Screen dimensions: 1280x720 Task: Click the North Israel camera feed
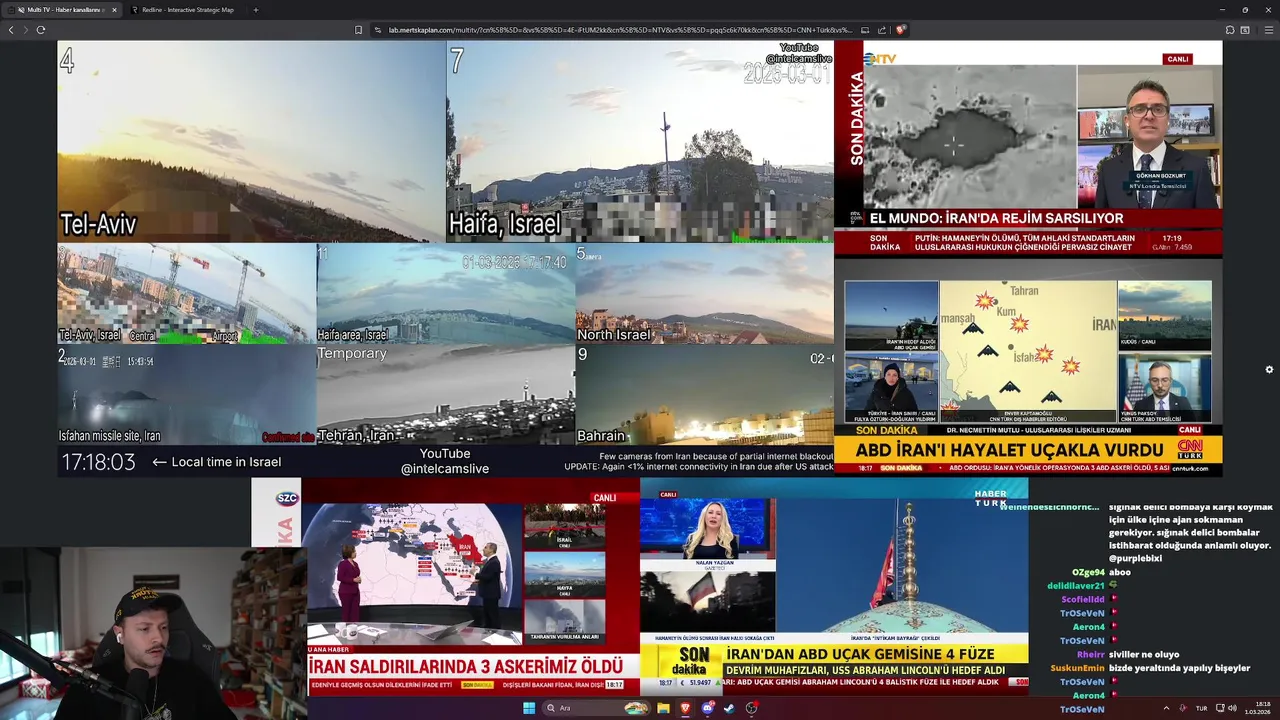point(705,294)
